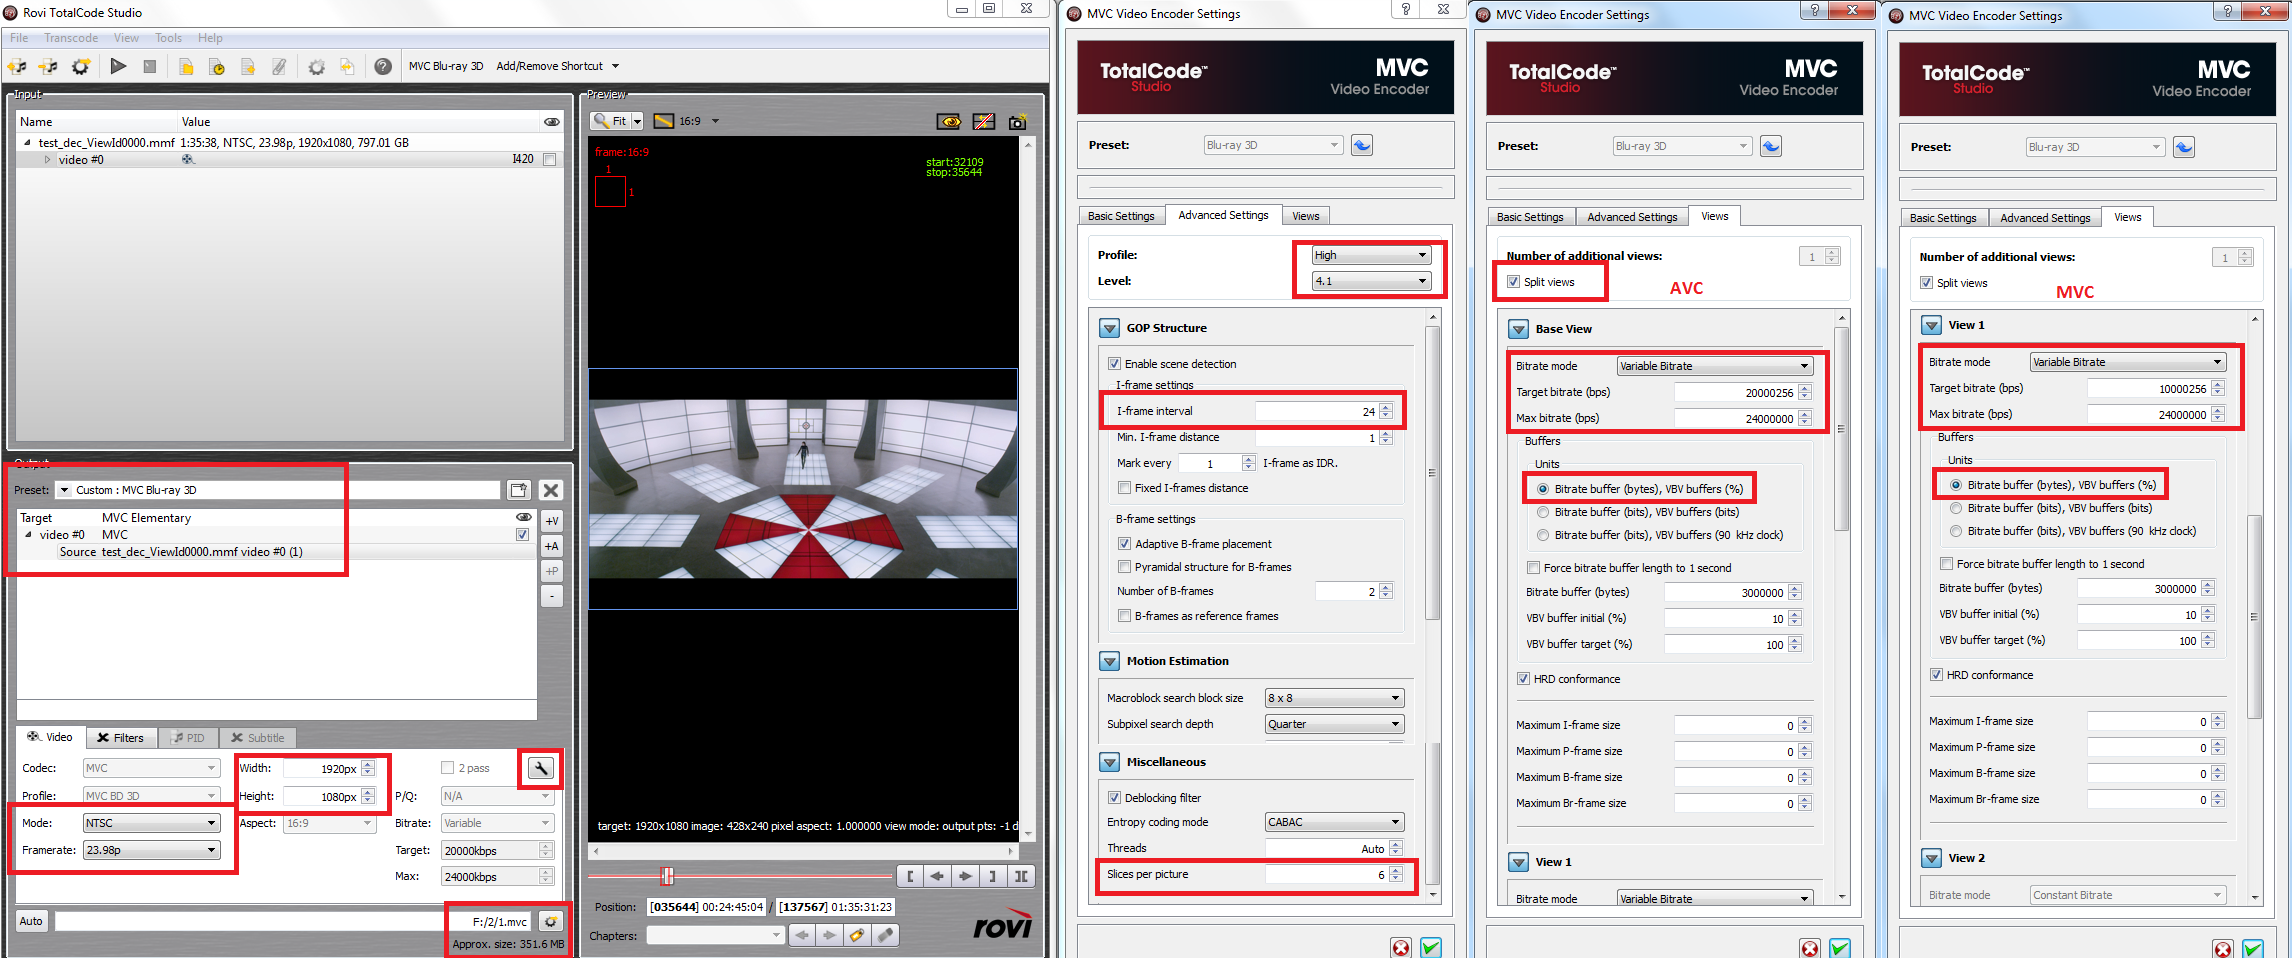Screen dimensions: 2292x958
Task: Open the Transcode menu
Action: [x=71, y=38]
